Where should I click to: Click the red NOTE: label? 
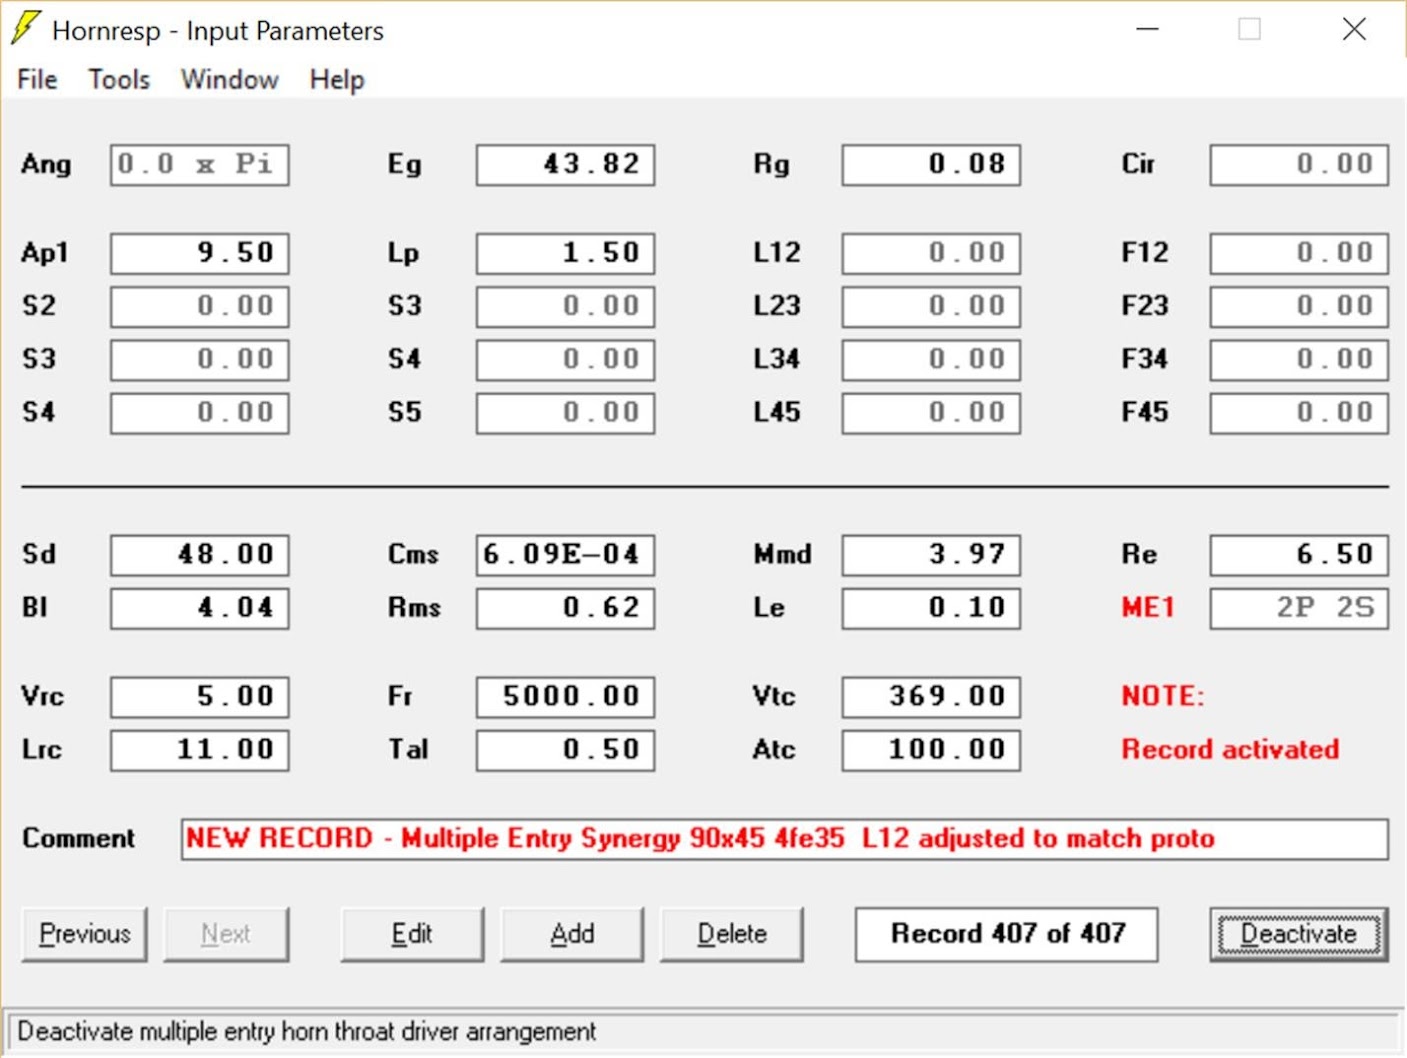[x=1163, y=696]
